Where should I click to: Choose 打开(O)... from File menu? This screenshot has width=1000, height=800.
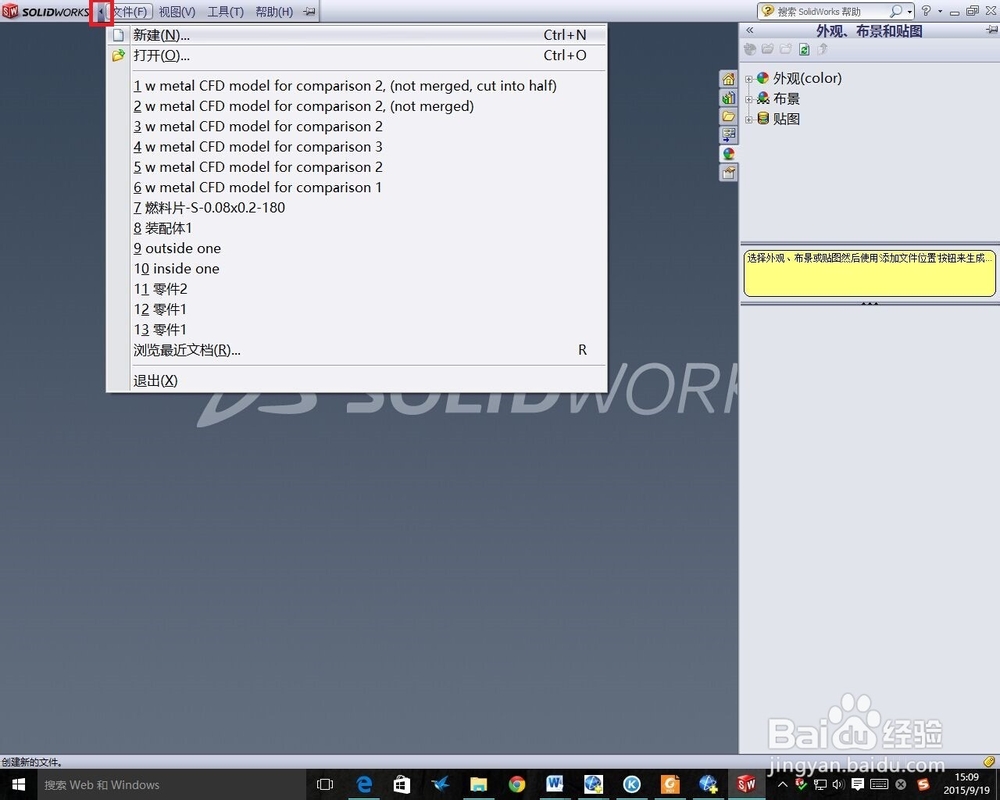[357, 56]
